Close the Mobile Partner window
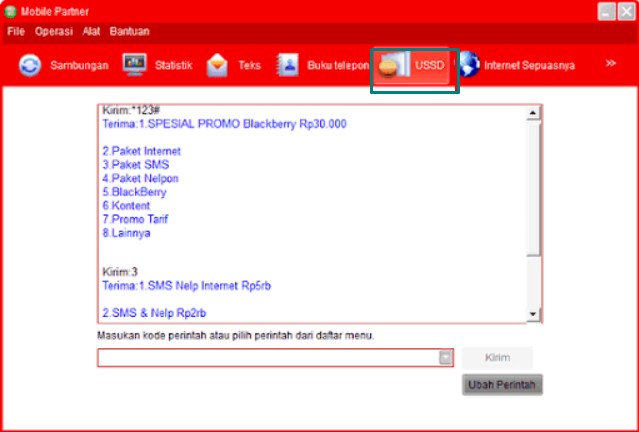The width and height of the screenshot is (639, 432). coord(626,11)
